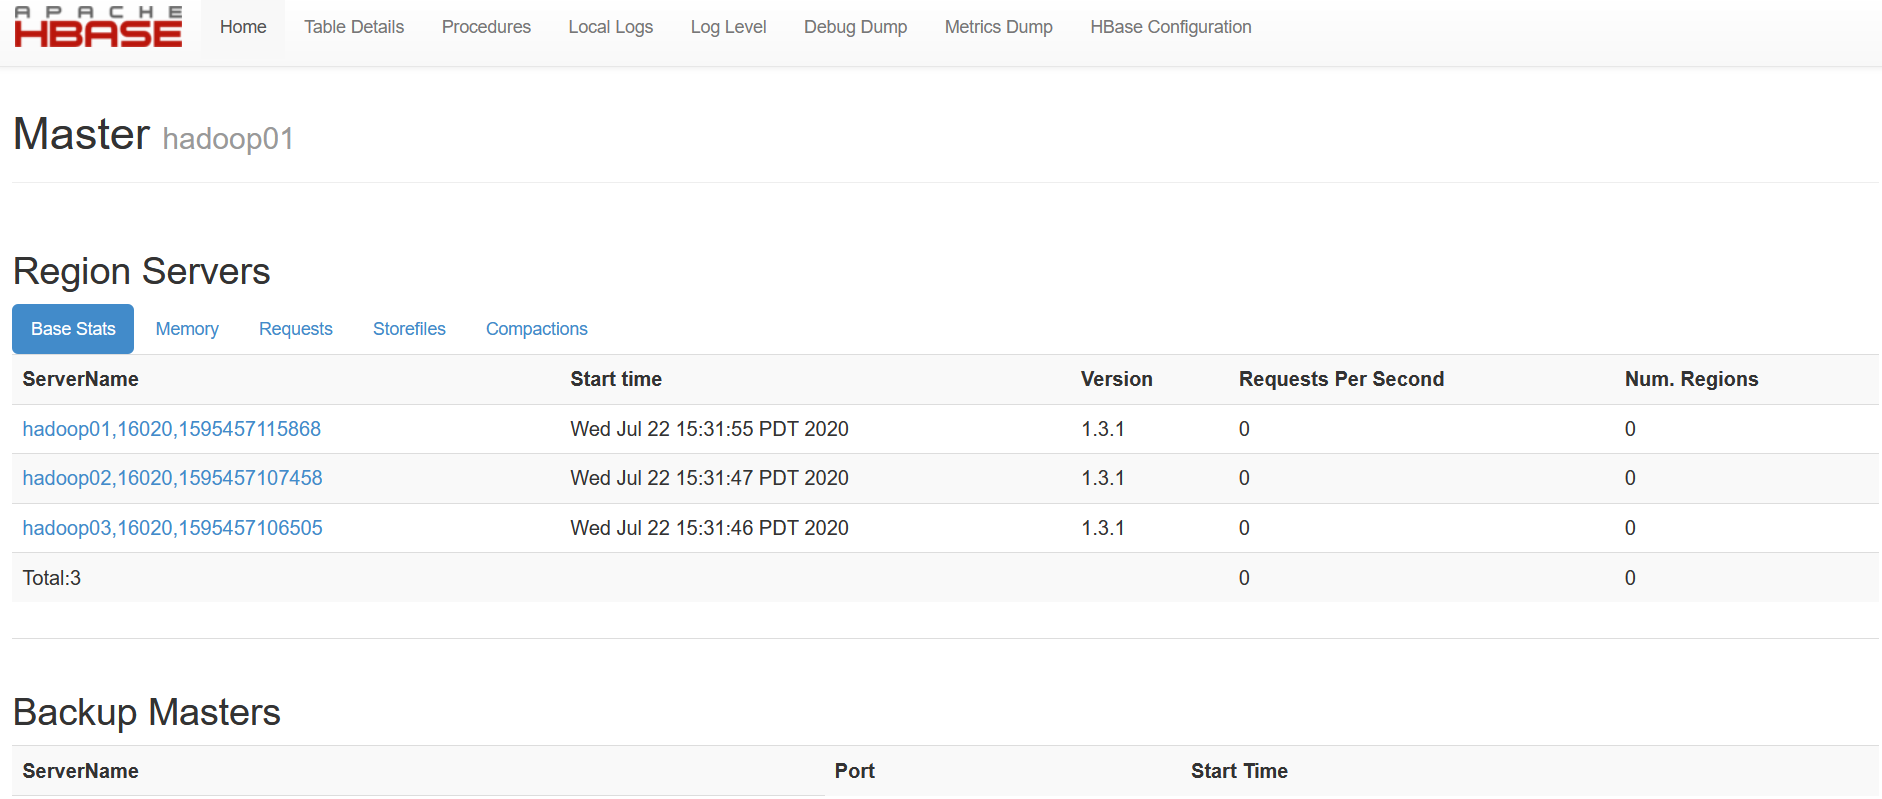The image size is (1882, 799).
Task: Click the Num. Regions column header
Action: [x=1691, y=379]
